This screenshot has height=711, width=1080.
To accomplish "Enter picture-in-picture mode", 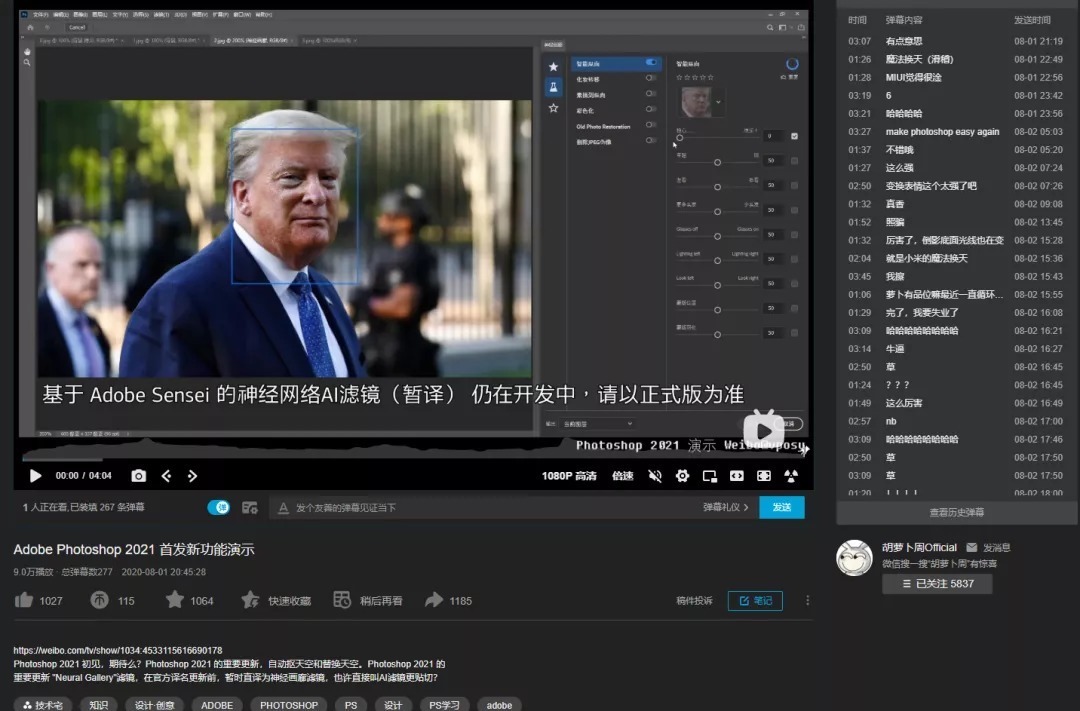I will coord(709,476).
